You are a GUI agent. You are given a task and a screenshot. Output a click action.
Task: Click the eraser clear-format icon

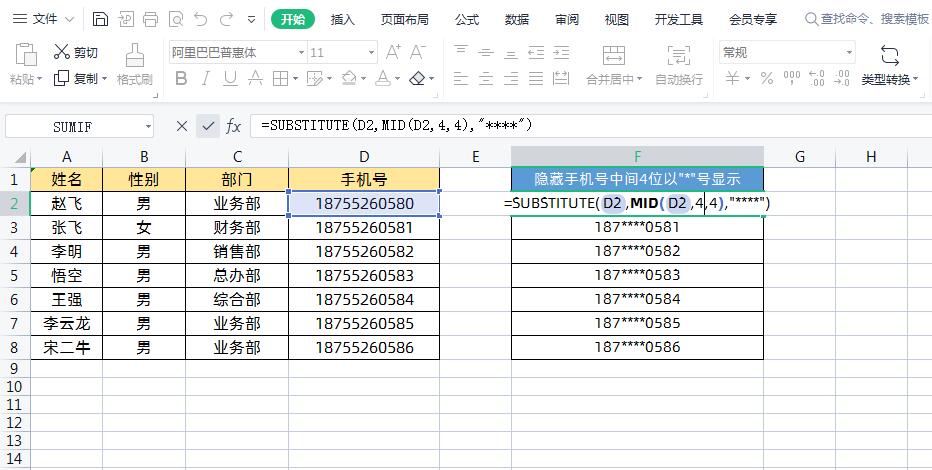click(x=418, y=78)
